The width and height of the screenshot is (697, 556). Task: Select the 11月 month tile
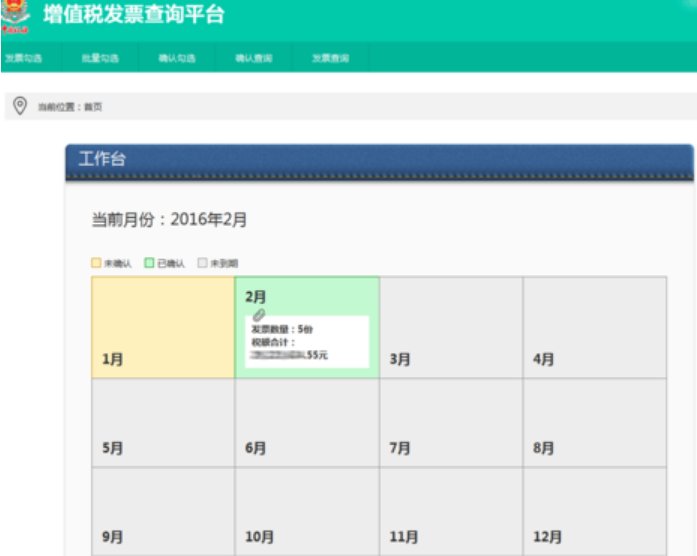pyautogui.click(x=451, y=512)
